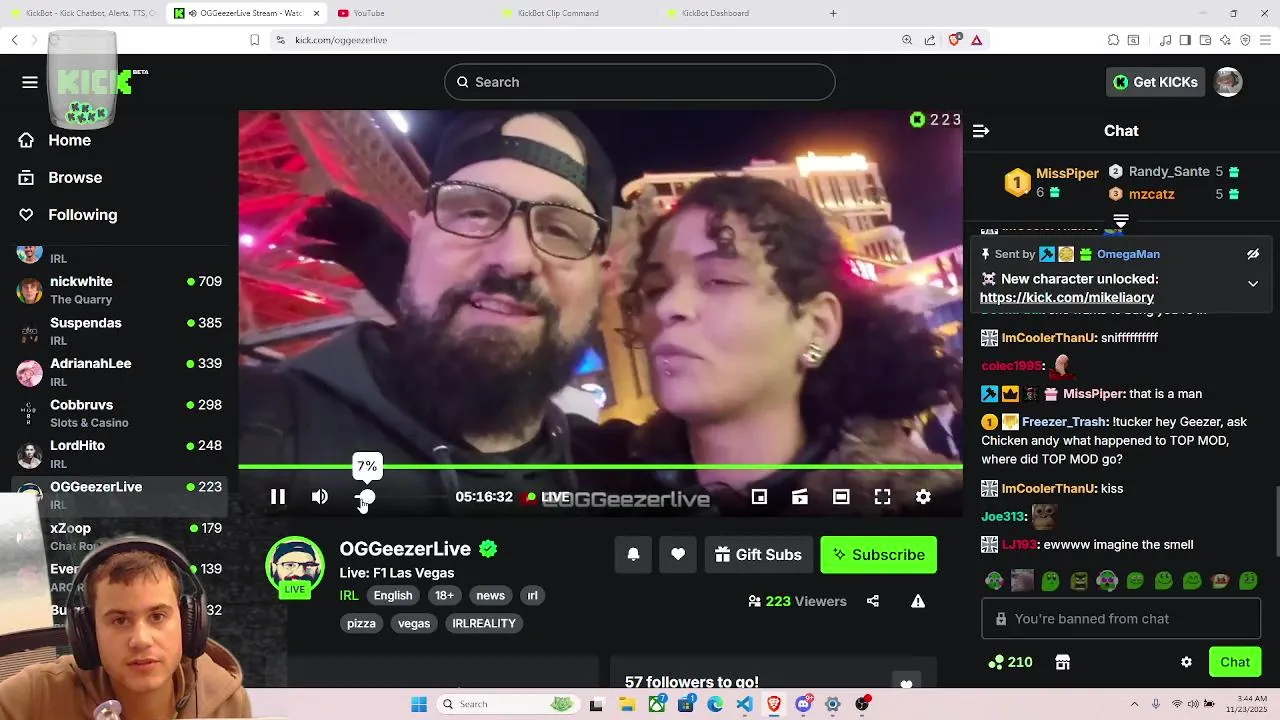
Task: Open the KICKs shop icon
Action: tap(1063, 662)
